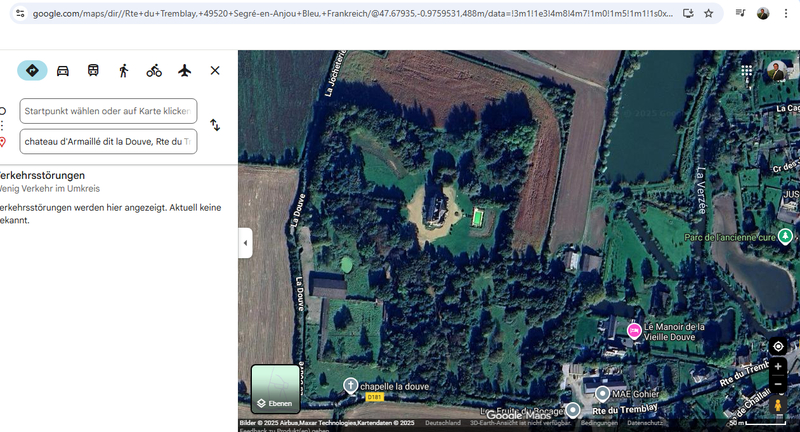Image resolution: width=800 pixels, height=432 pixels.
Task: Select the recommended travel mode icon
Action: (32, 71)
